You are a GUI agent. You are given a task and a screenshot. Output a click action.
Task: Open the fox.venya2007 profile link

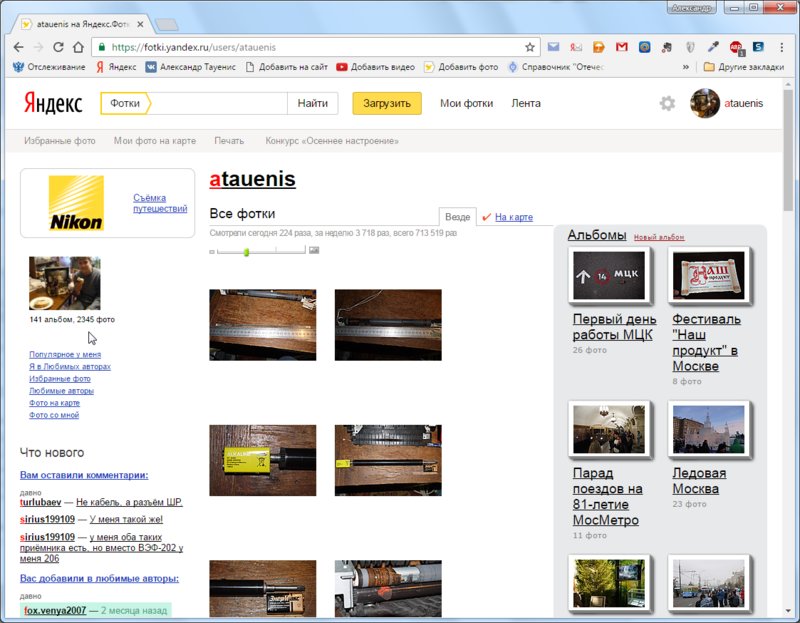[55, 610]
